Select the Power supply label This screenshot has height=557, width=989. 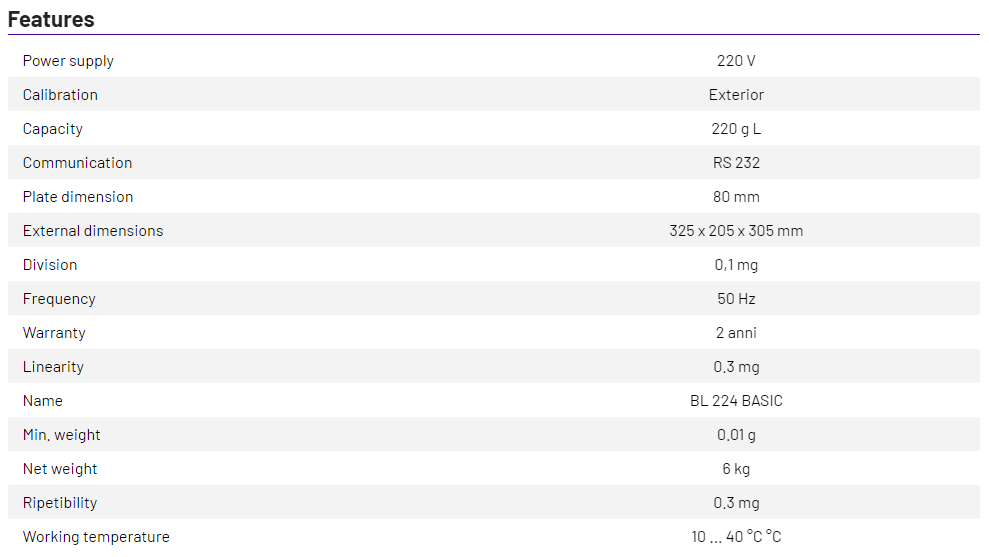coord(68,61)
